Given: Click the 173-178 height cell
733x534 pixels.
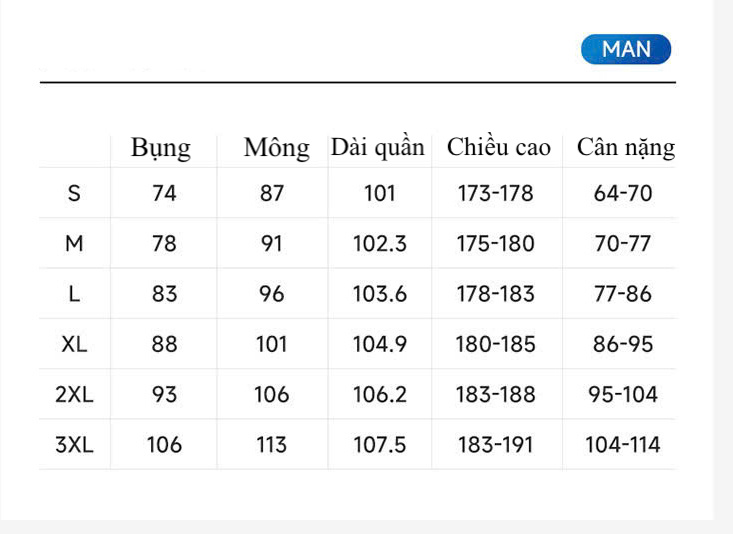Looking at the screenshot, I should click(496, 194).
